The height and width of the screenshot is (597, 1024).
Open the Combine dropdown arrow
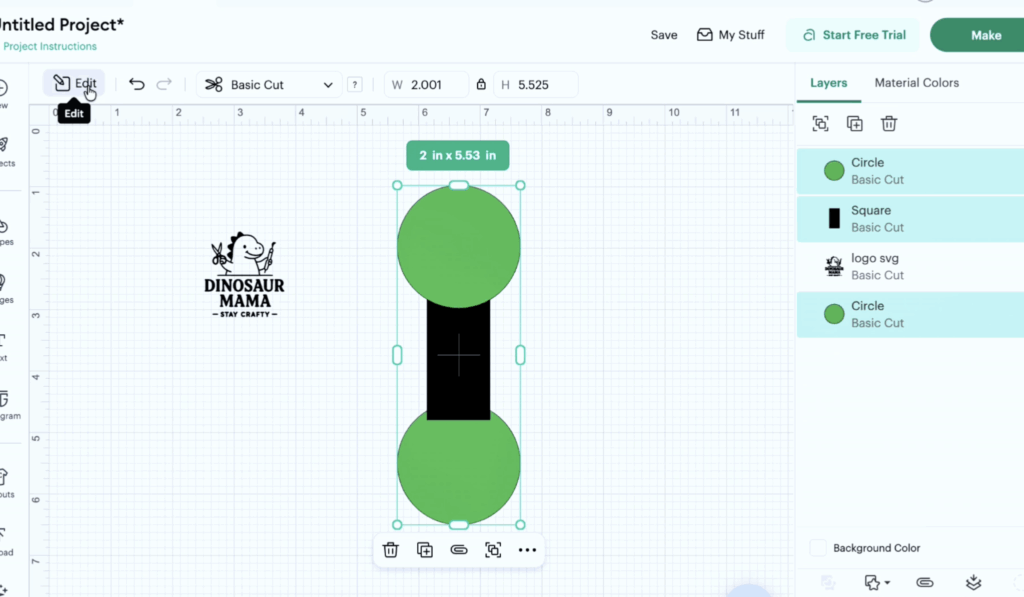coord(887,583)
